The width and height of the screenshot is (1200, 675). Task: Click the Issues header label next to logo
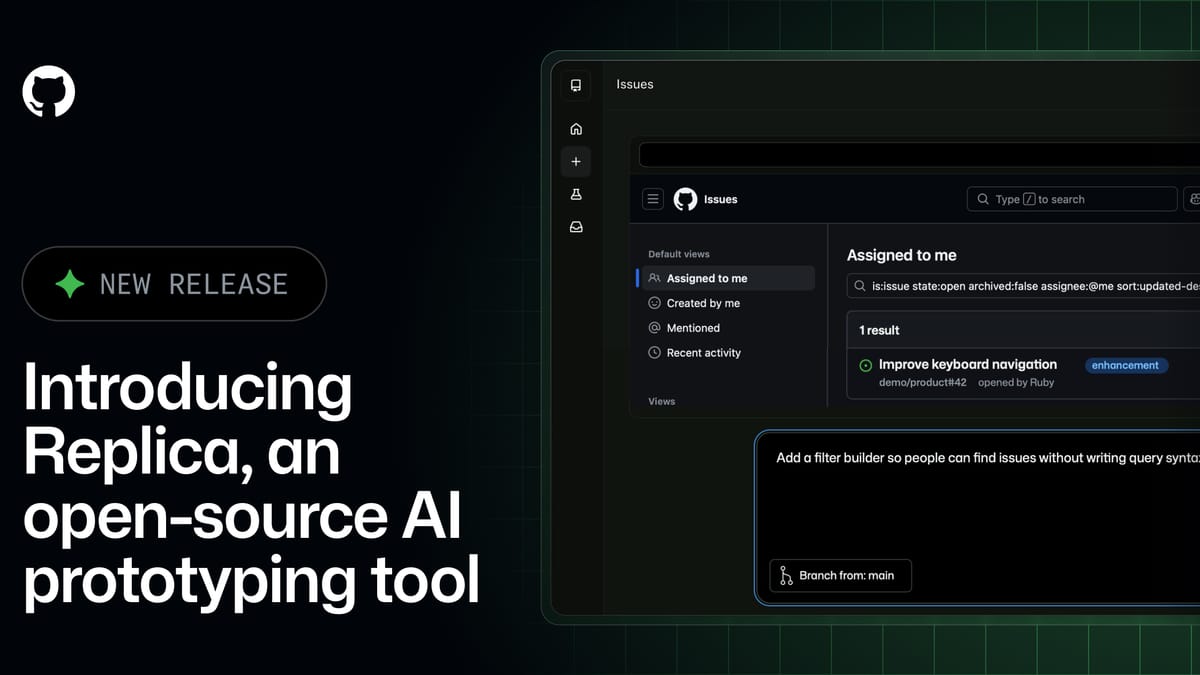coord(721,199)
